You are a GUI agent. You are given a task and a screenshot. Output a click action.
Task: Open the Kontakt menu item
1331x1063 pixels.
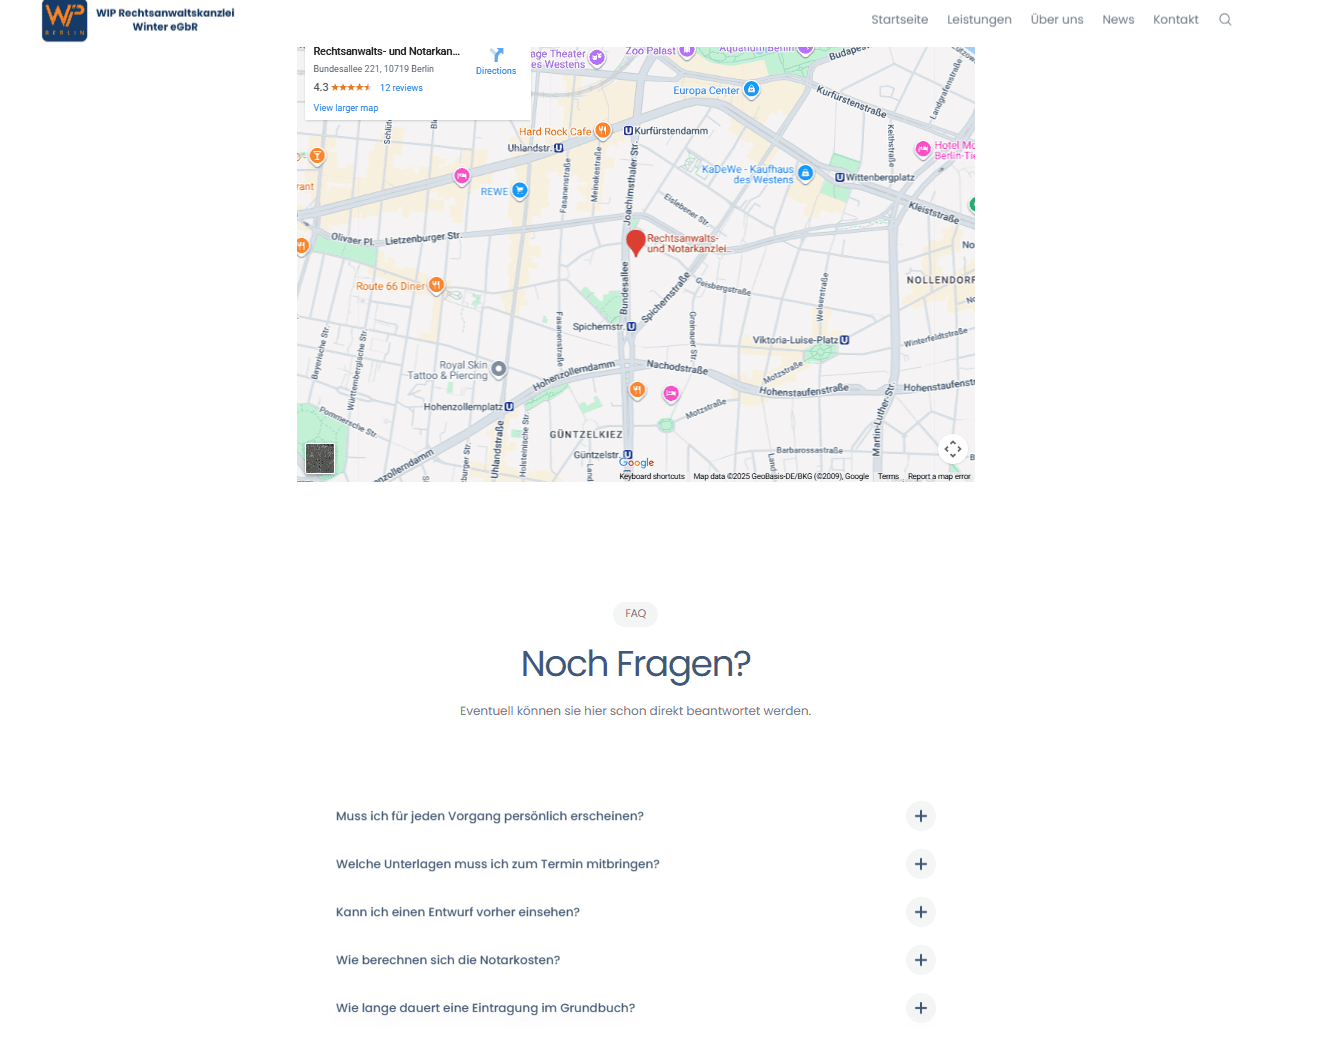[1175, 20]
